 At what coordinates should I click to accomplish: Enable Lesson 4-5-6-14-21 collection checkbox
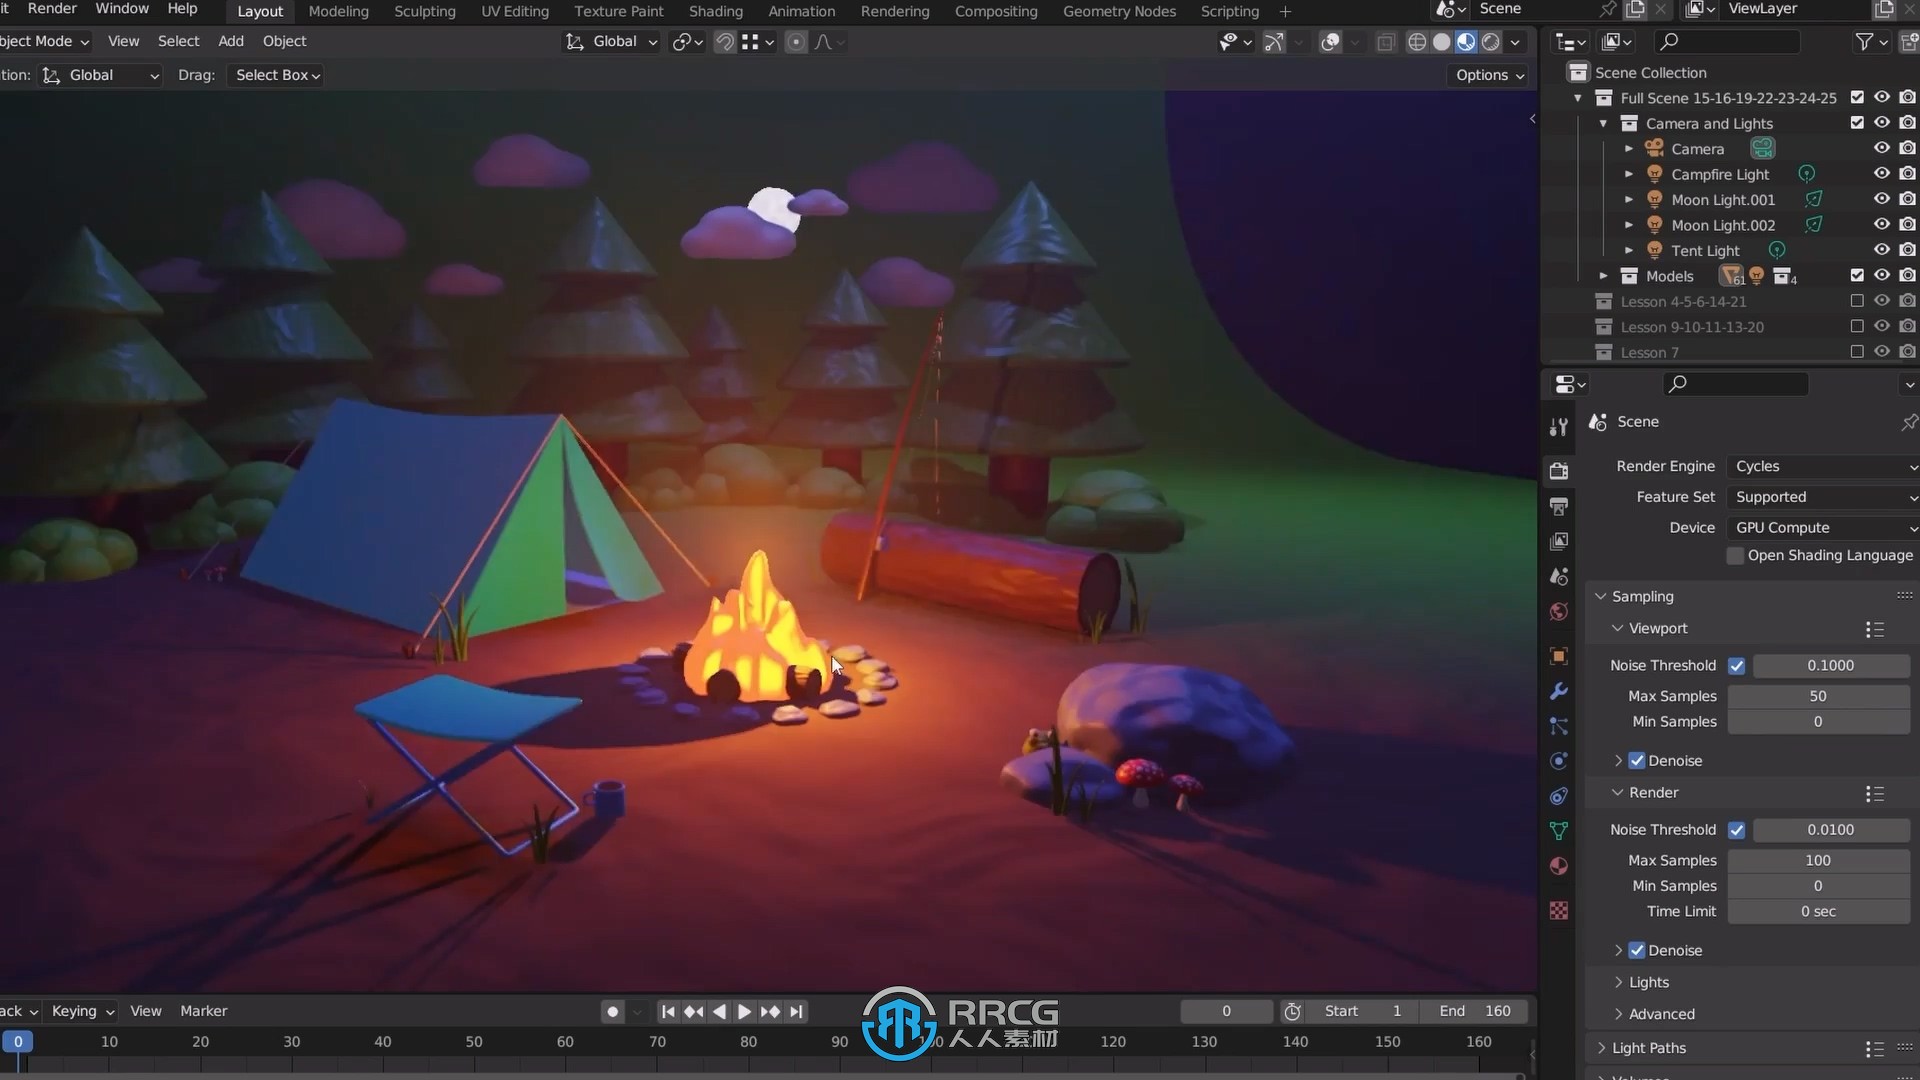[x=1857, y=301]
